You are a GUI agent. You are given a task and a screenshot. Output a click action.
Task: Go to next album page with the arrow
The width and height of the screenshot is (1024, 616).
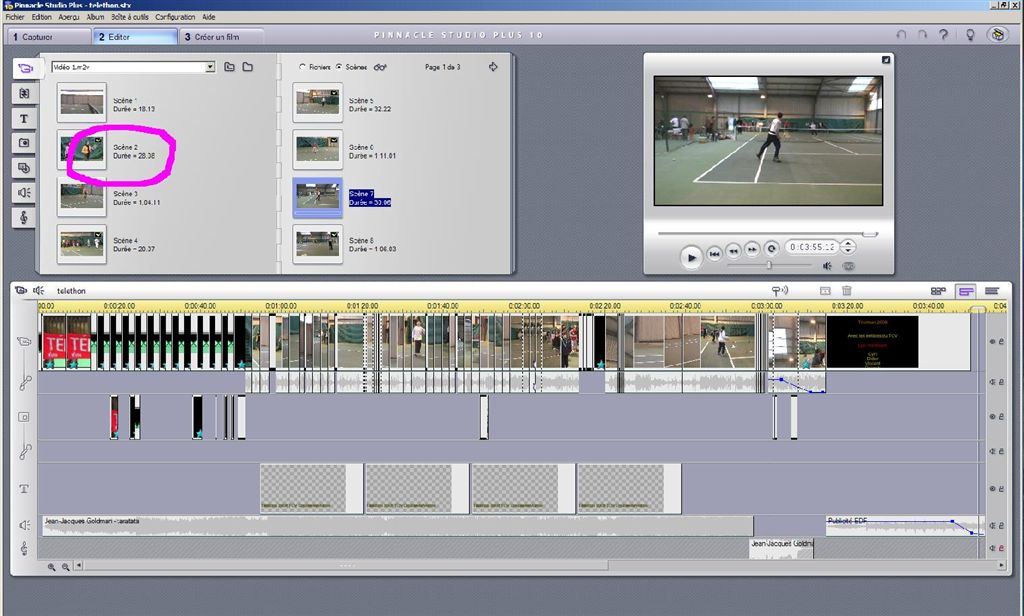click(493, 67)
